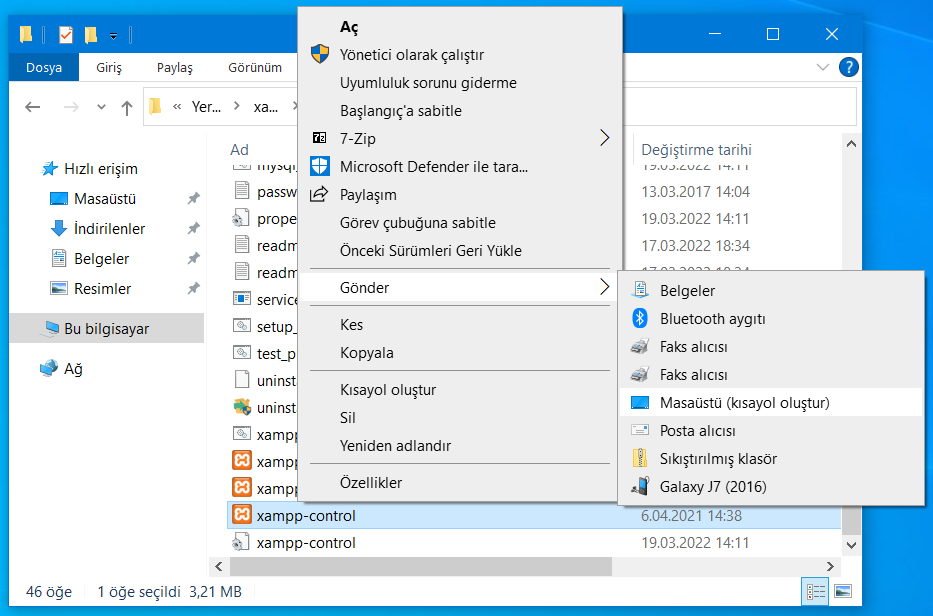Select Hızlı erişim in navigation pane
This screenshot has width=933, height=616.
click(x=101, y=169)
